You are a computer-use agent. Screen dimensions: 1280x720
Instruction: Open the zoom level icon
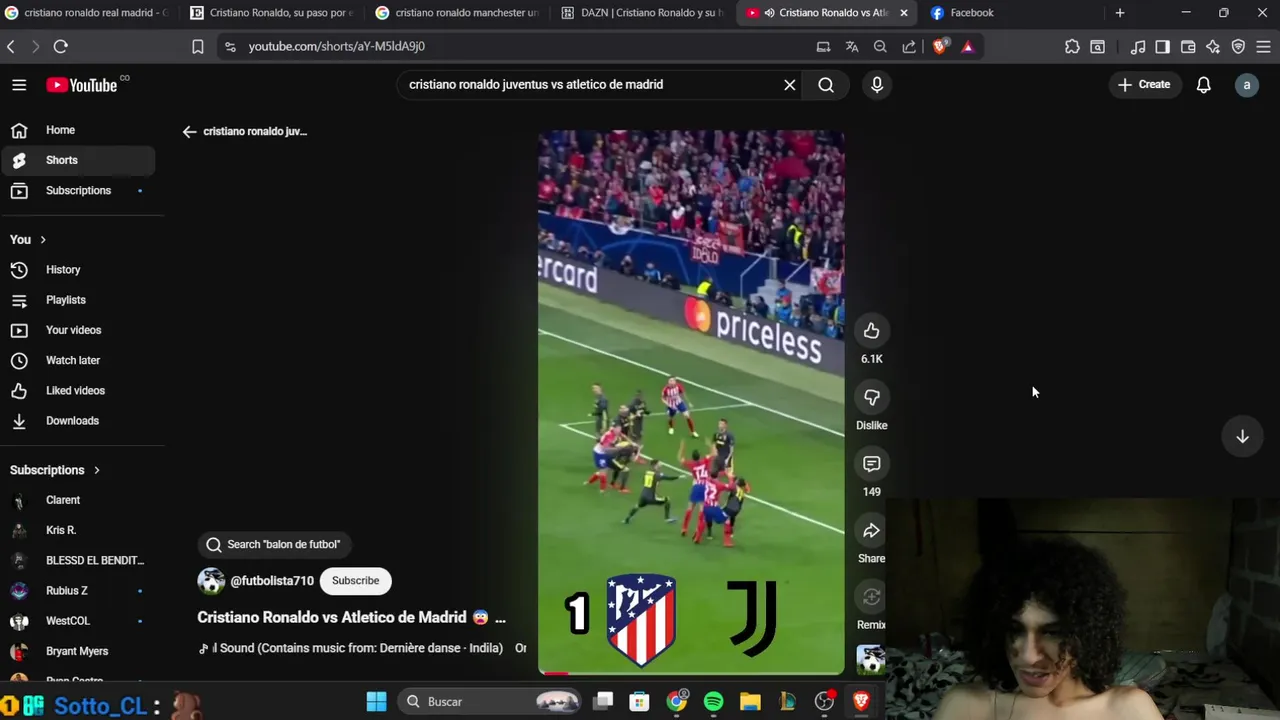pyautogui.click(x=880, y=46)
